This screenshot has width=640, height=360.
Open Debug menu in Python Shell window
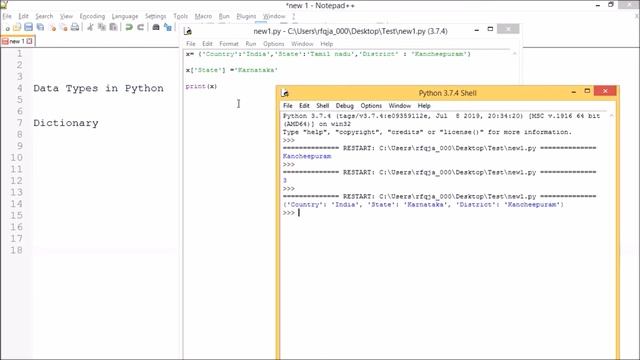(344, 106)
